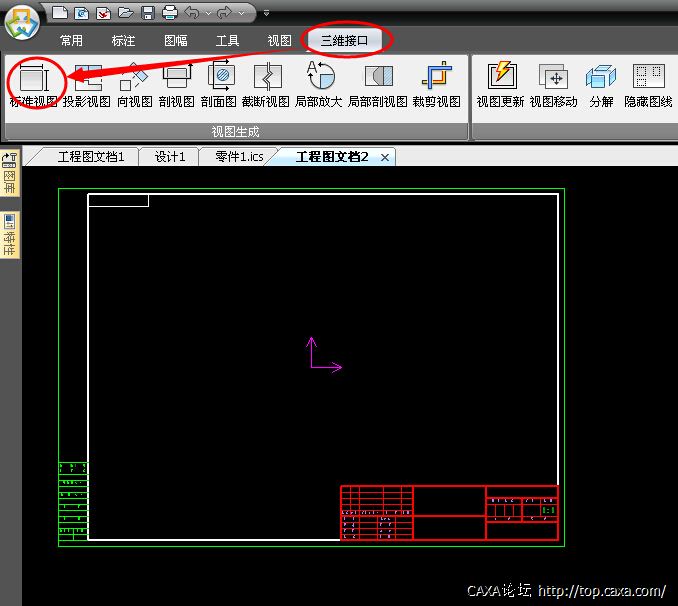678x606 pixels.
Task: Select the 三维接口 ribbon tab
Action: 344,41
